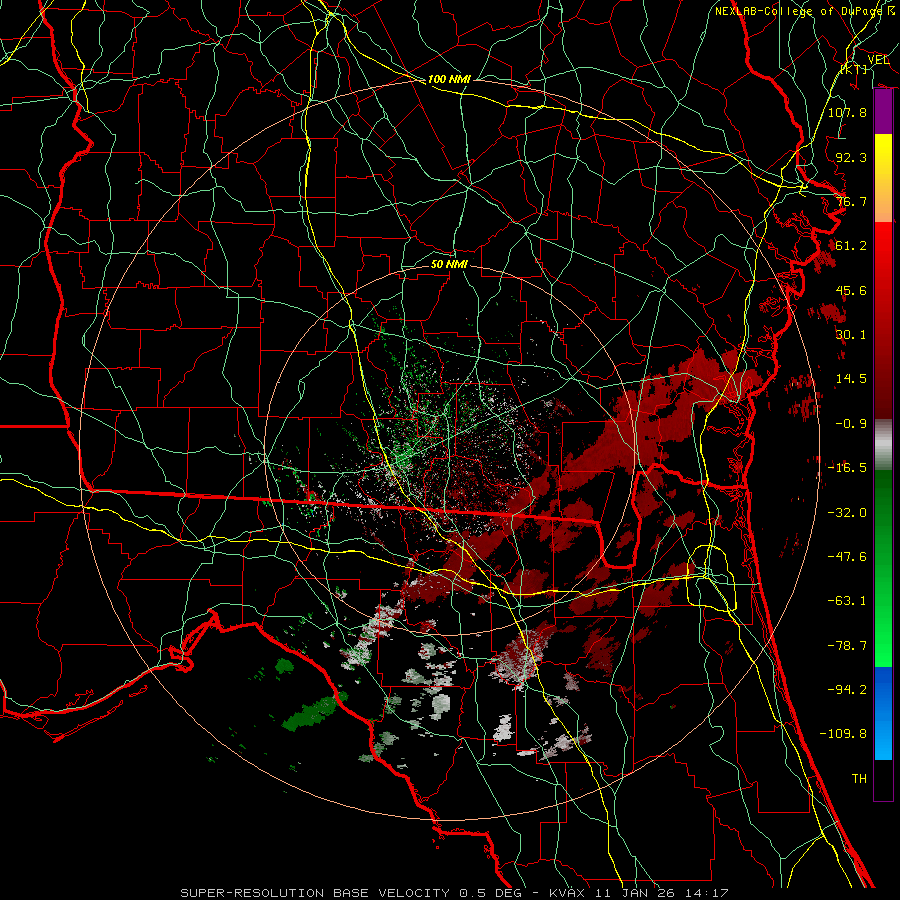Click the 76.7 velocity scale value
The image size is (900, 900).
pyautogui.click(x=851, y=201)
